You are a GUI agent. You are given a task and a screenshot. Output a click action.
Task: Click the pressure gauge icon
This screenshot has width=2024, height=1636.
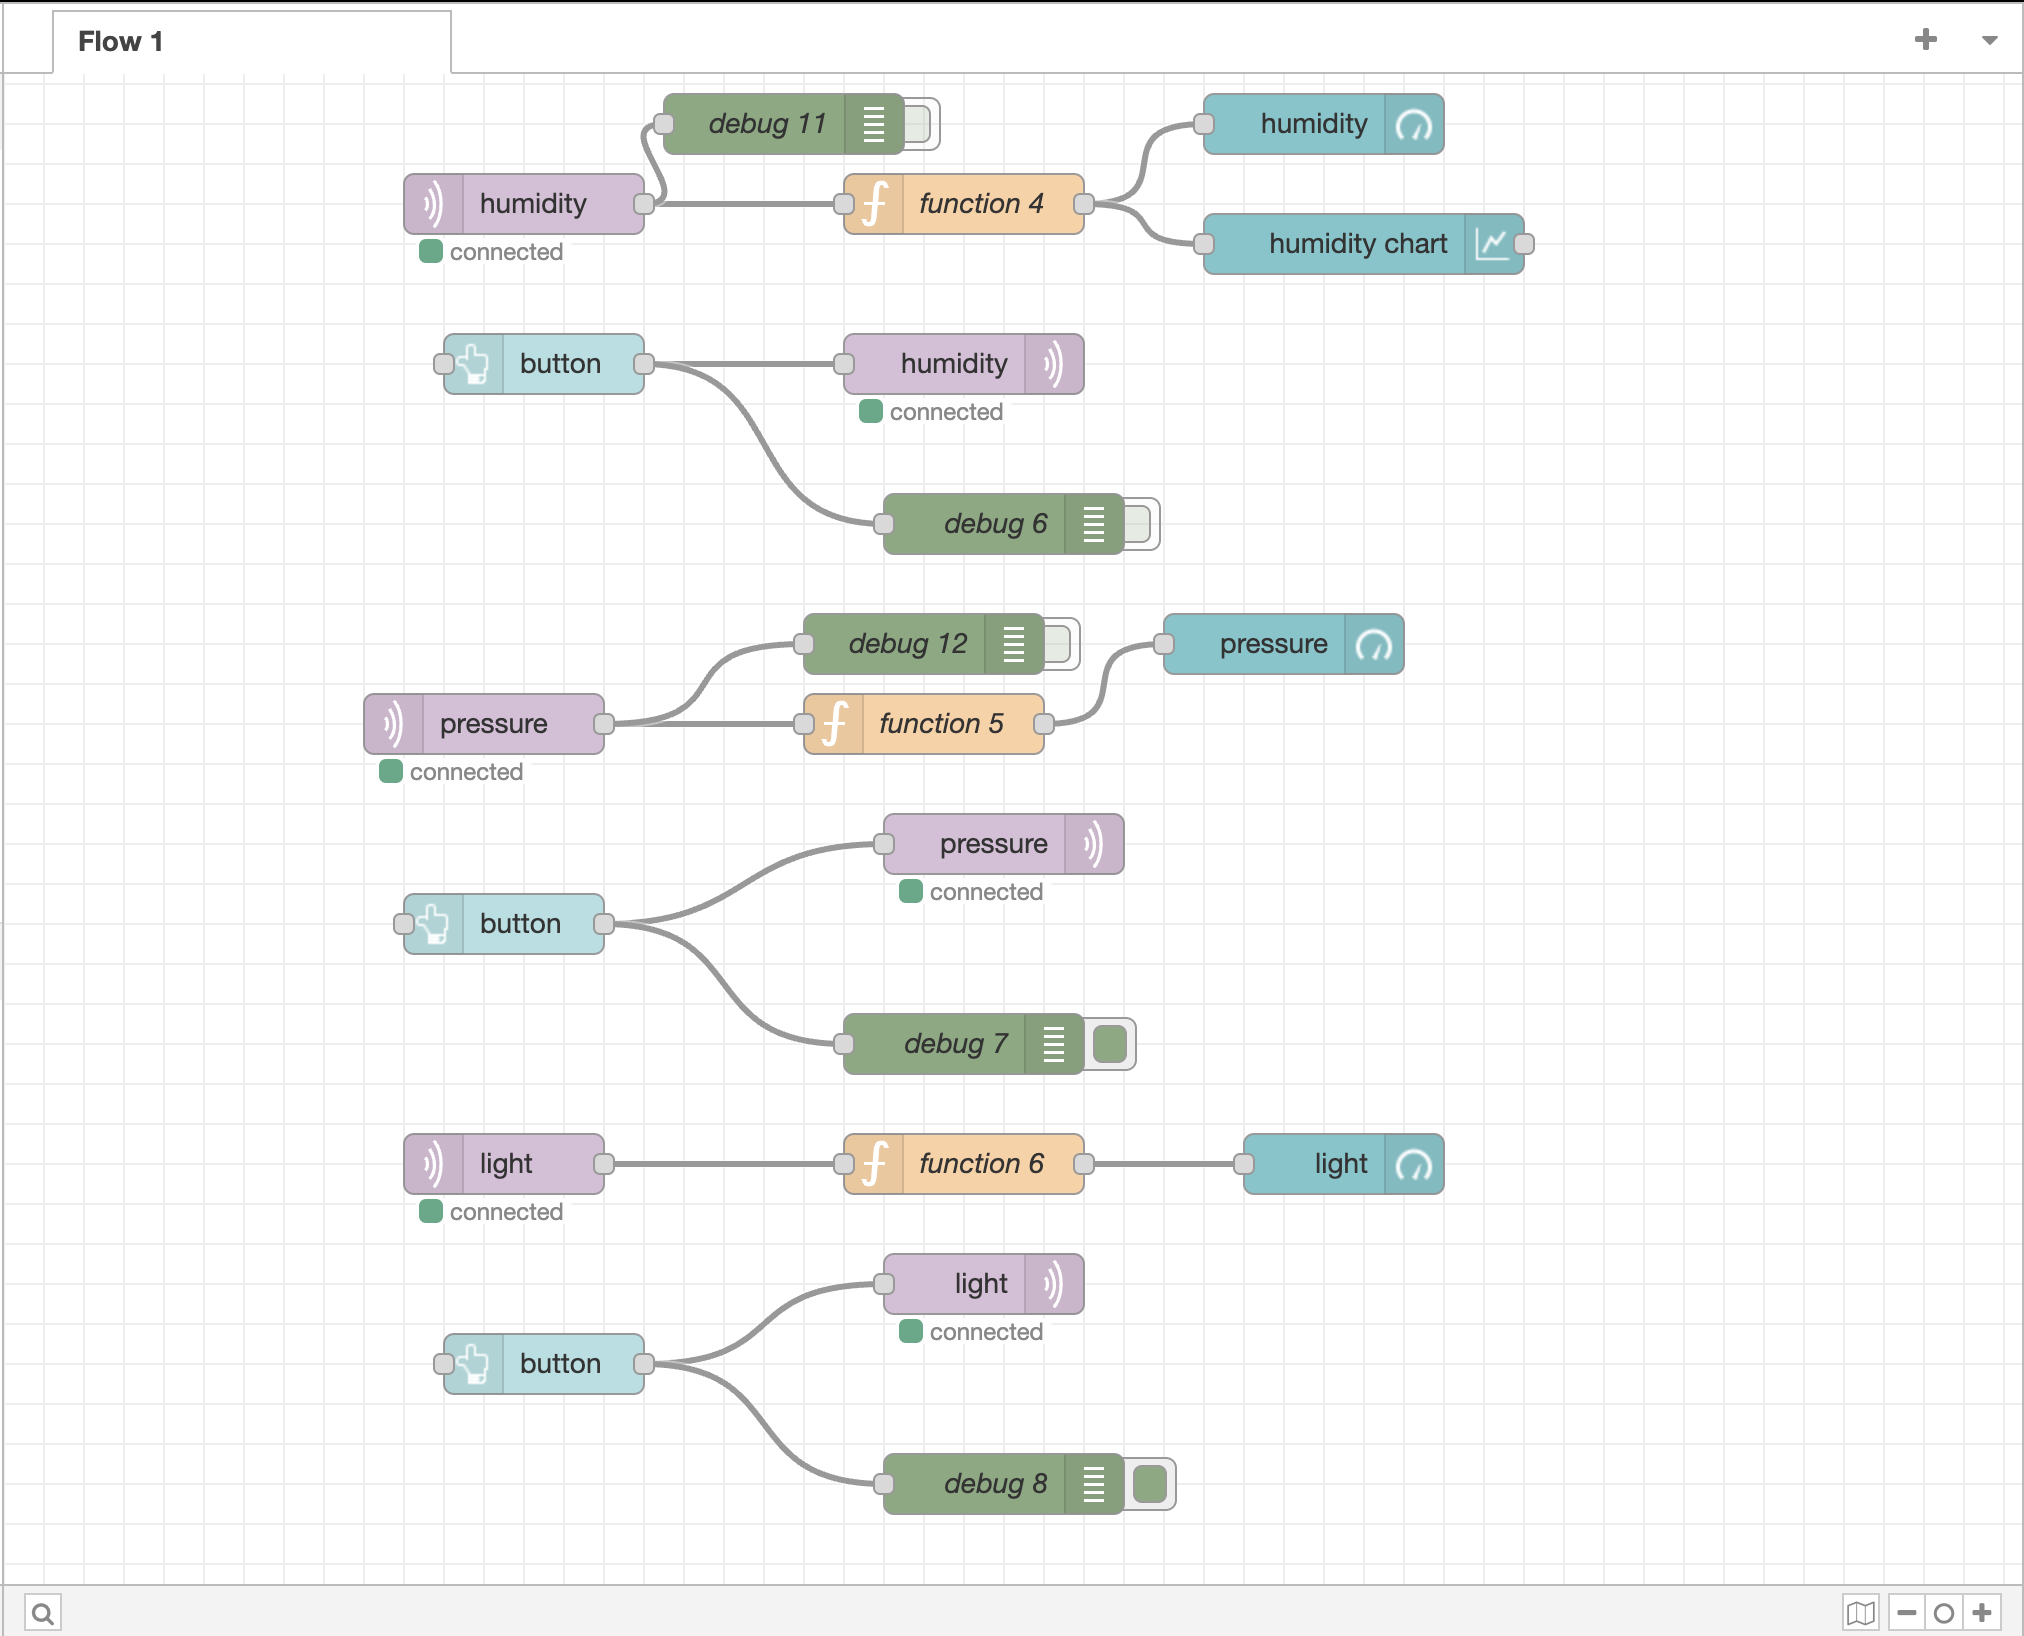(1374, 644)
